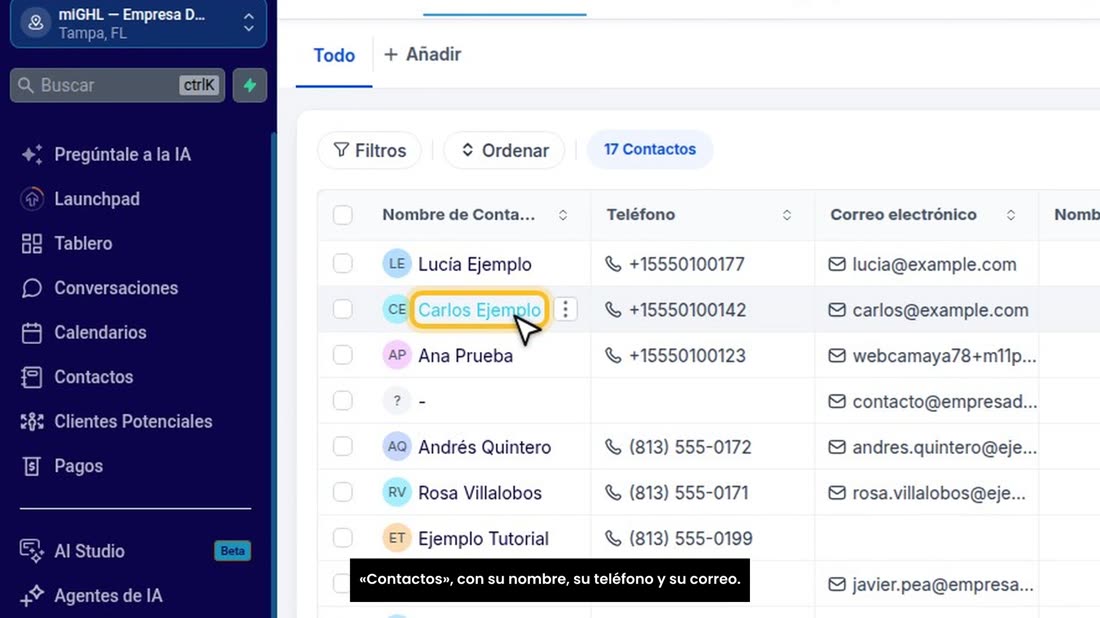The image size is (1100, 618).
Task: Open Agentes de IA in the sidebar
Action: click(108, 596)
